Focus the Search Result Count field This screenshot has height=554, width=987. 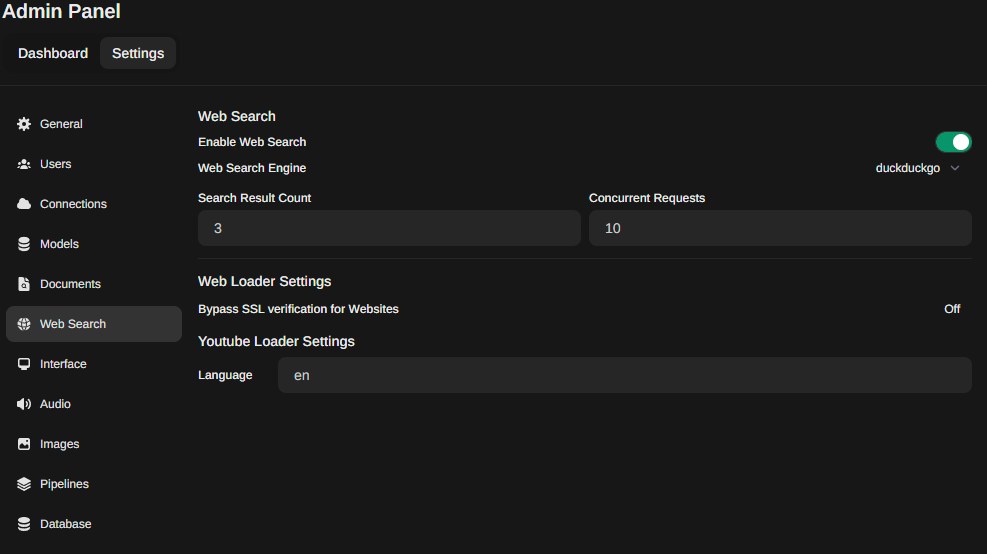pos(389,228)
